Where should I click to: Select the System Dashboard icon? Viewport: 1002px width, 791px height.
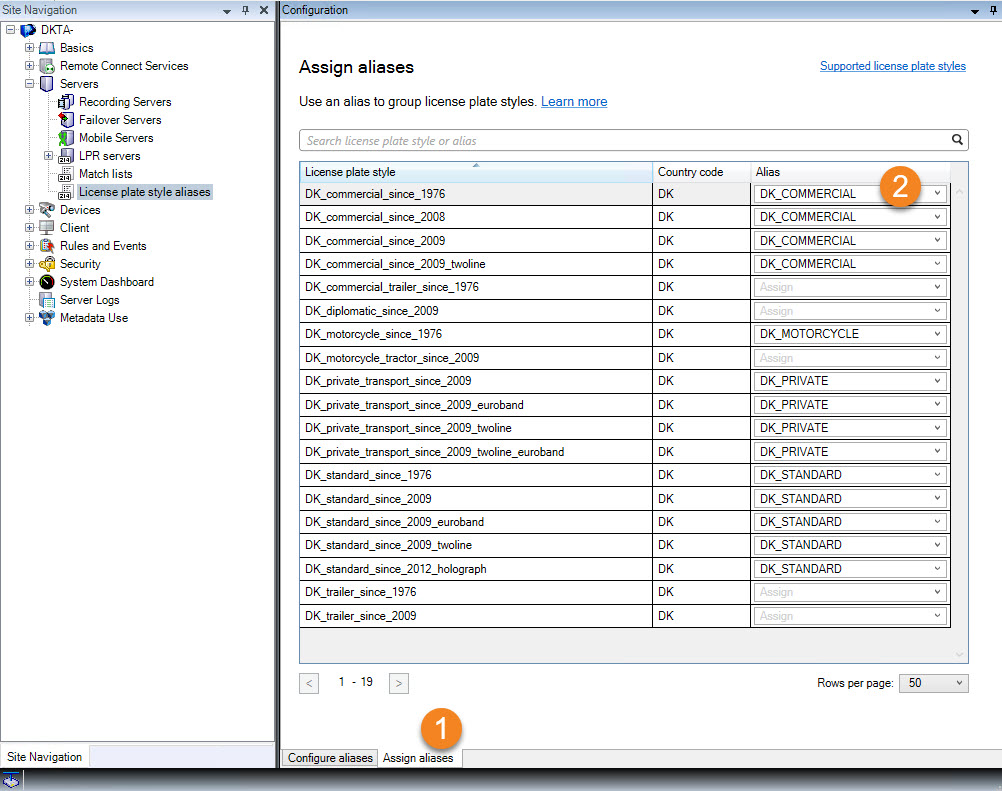pos(47,282)
